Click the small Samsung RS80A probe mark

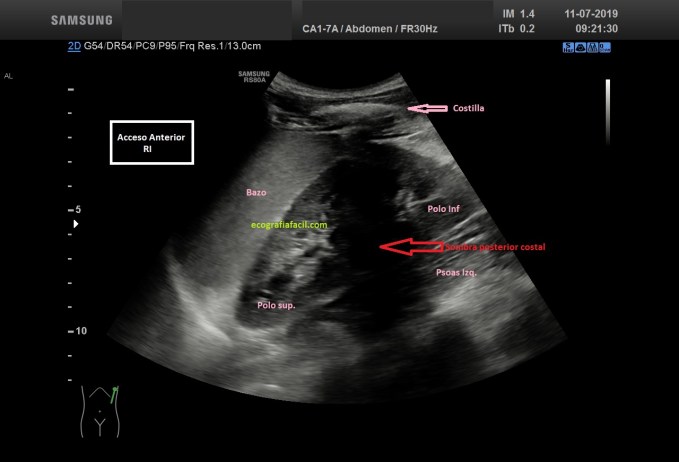point(255,77)
